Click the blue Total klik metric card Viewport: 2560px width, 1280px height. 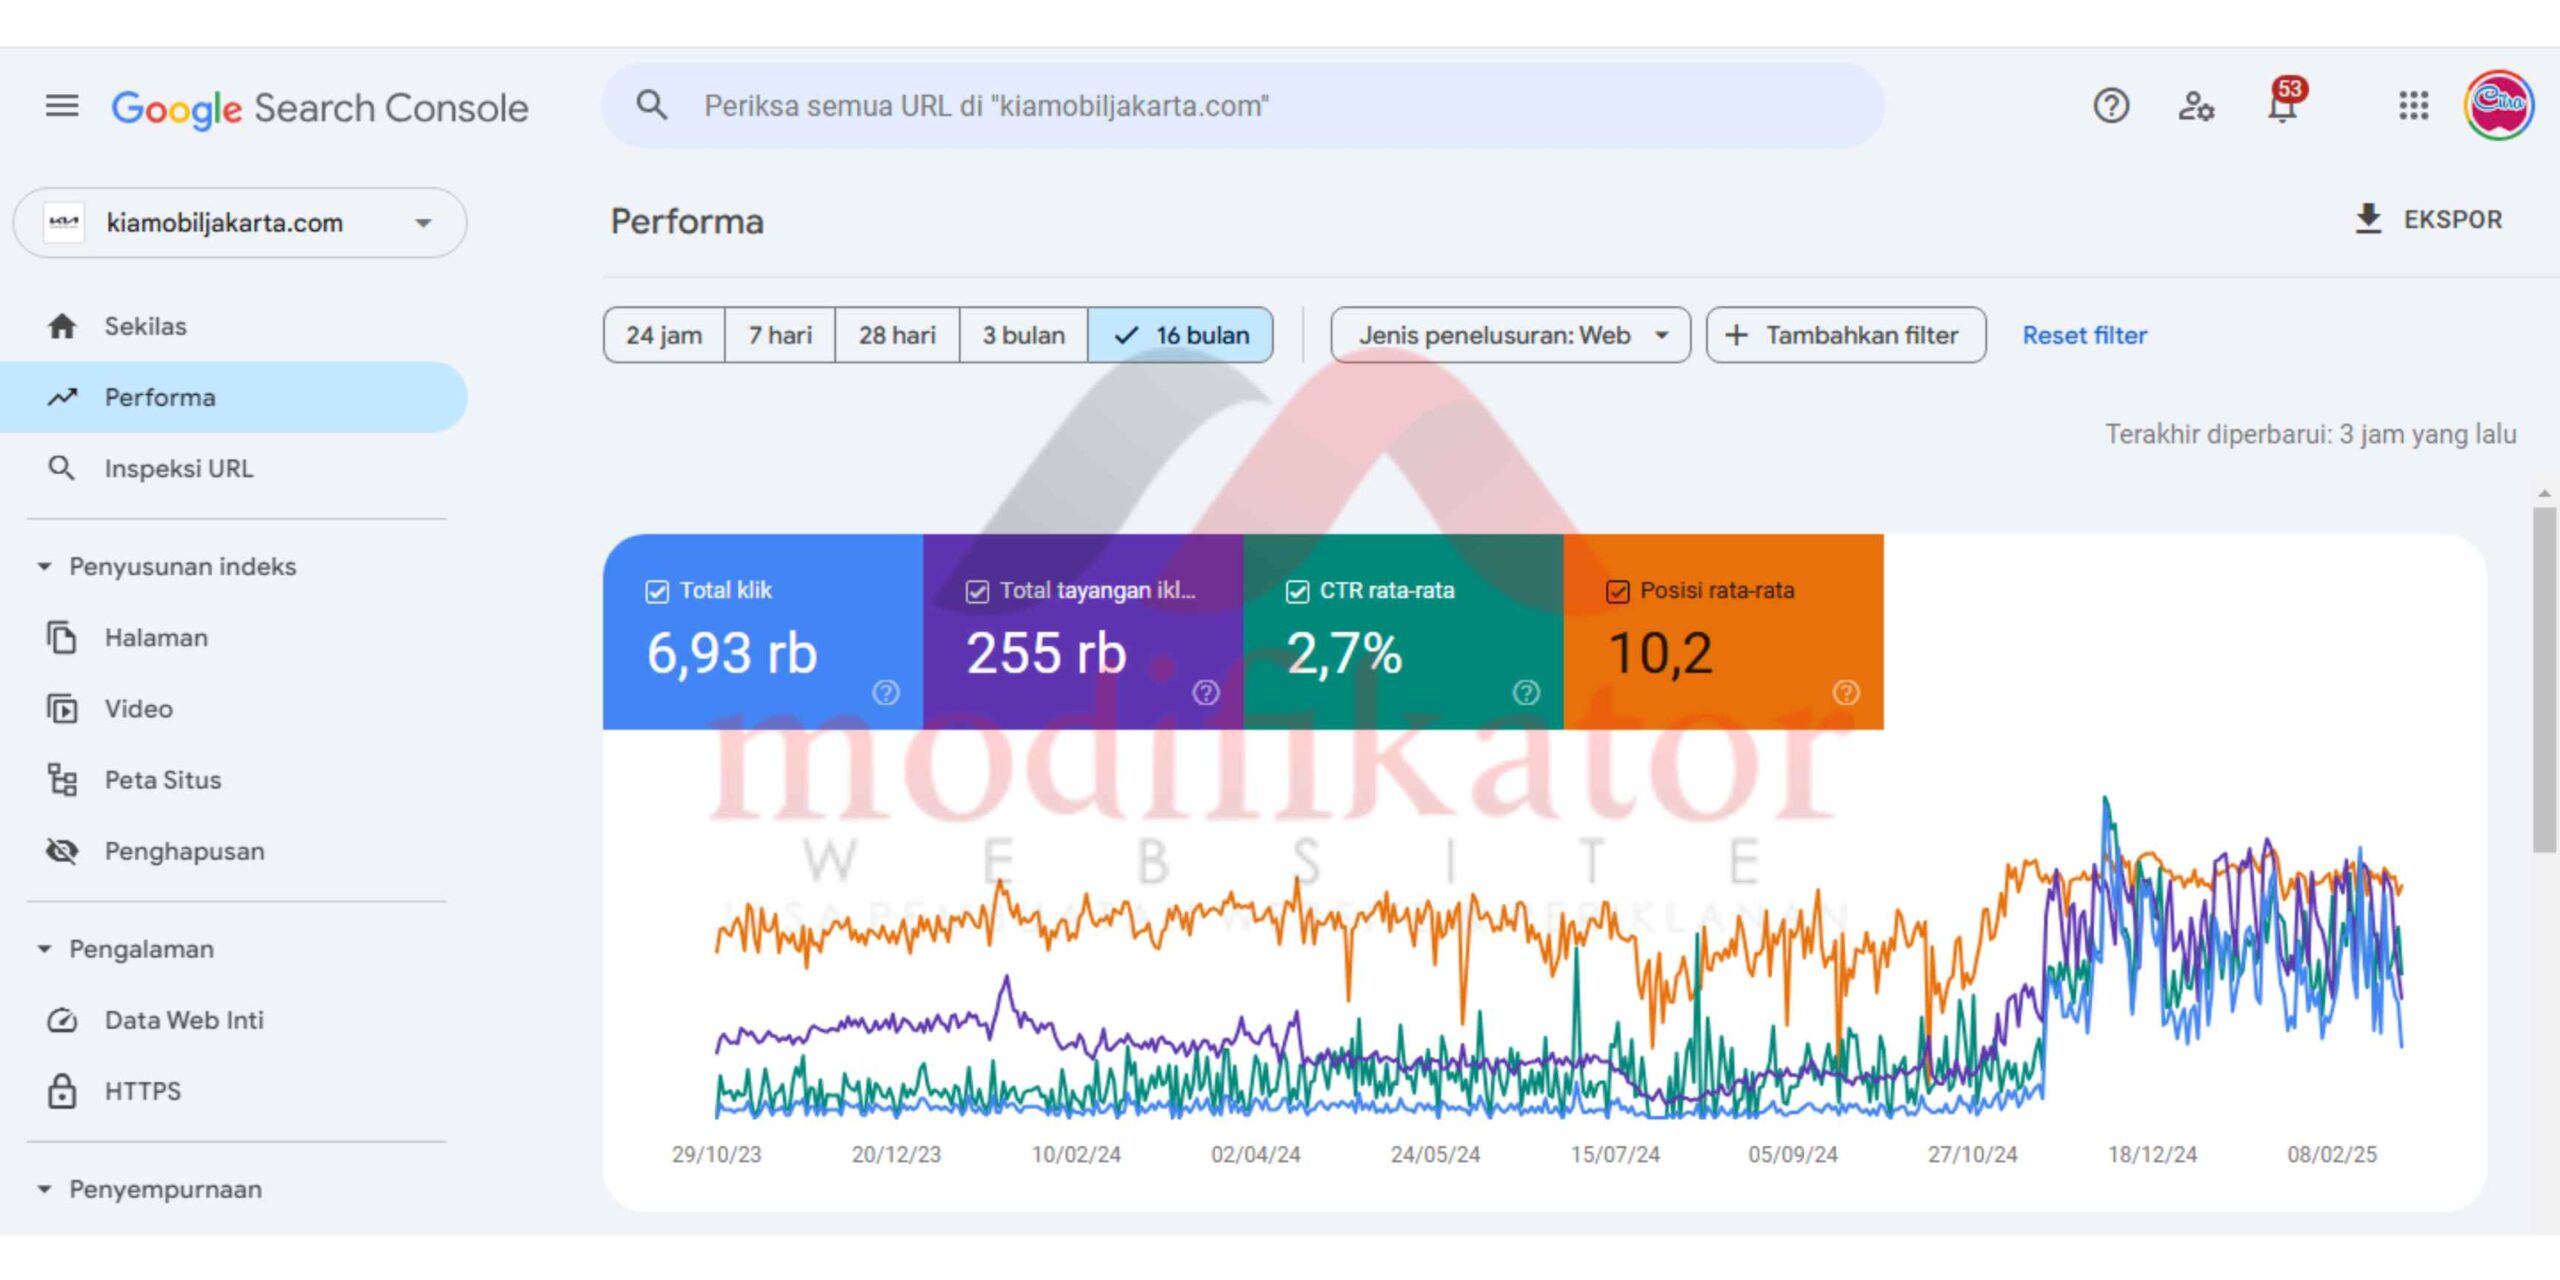tap(763, 632)
